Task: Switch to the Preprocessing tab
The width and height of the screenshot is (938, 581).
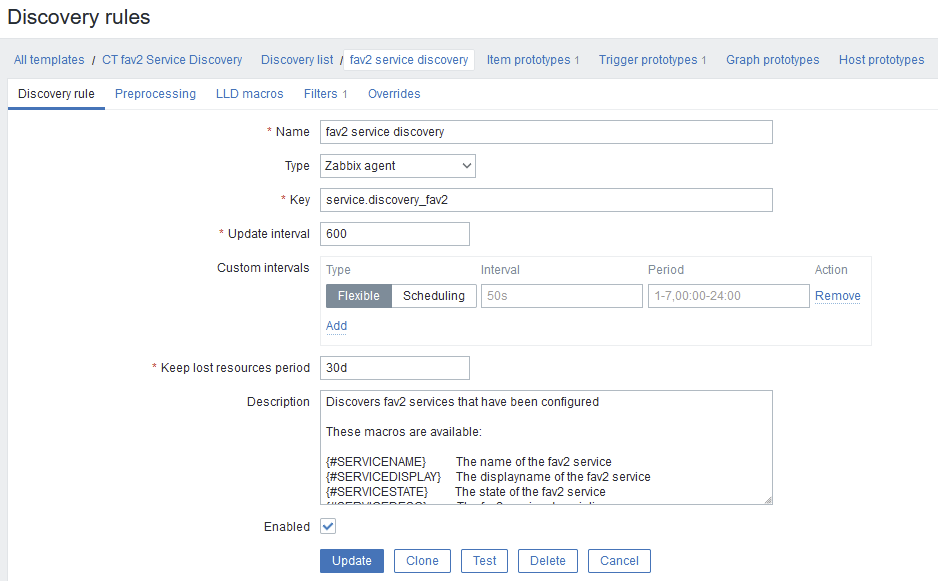Action: [x=155, y=94]
